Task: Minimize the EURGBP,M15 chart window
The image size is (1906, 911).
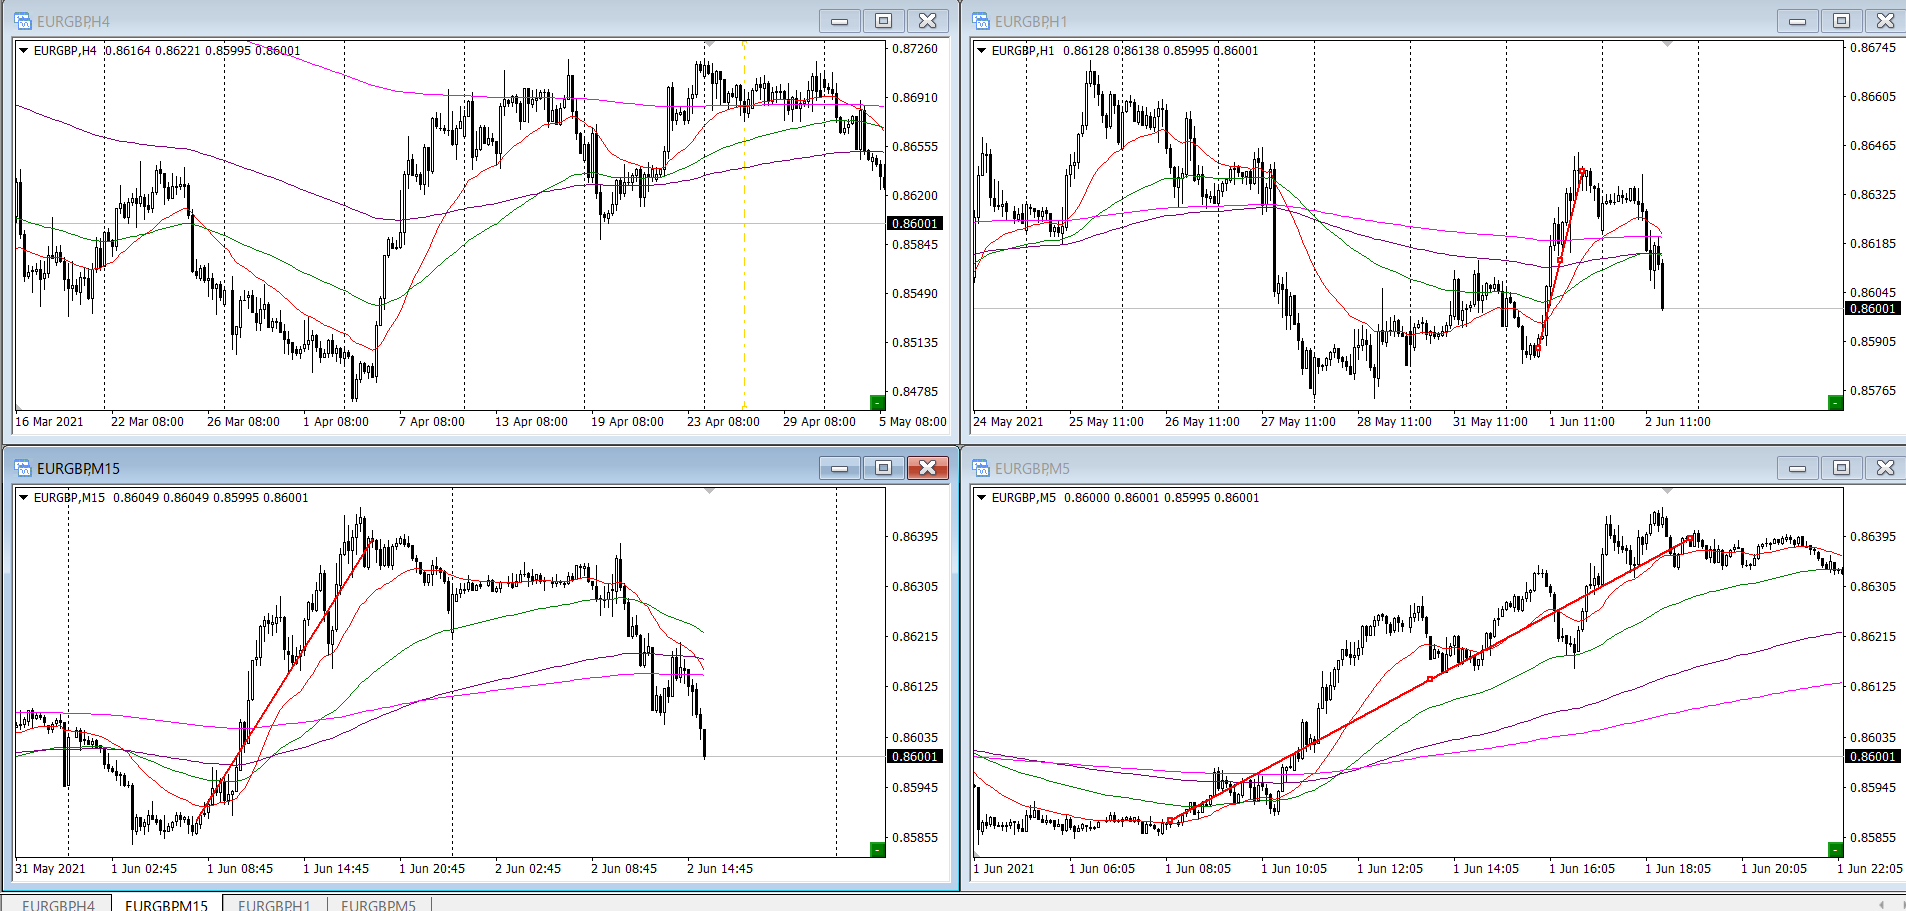Action: click(x=840, y=468)
